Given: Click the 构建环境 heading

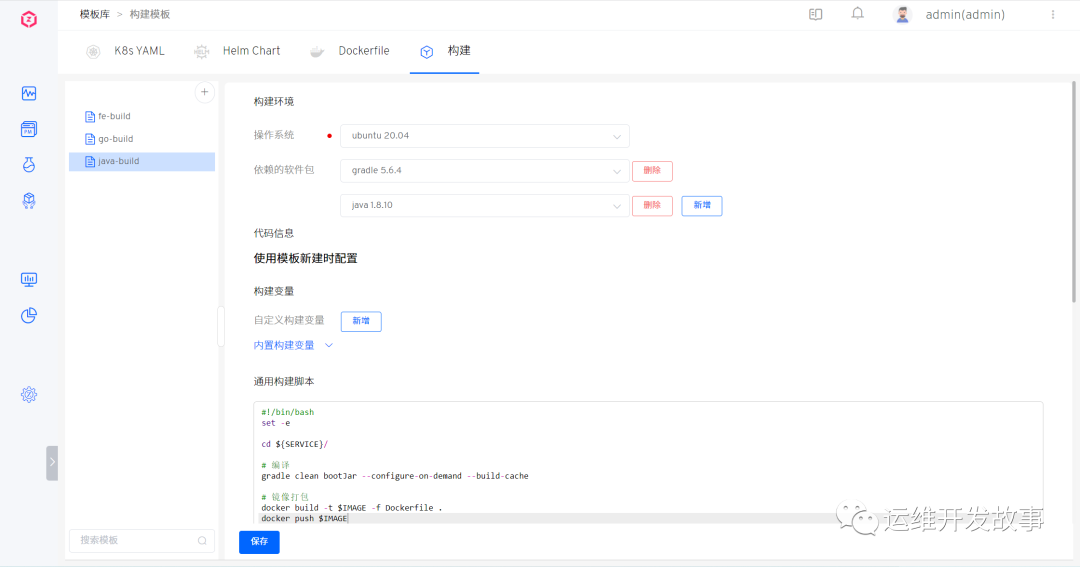Looking at the screenshot, I should pos(273,101).
